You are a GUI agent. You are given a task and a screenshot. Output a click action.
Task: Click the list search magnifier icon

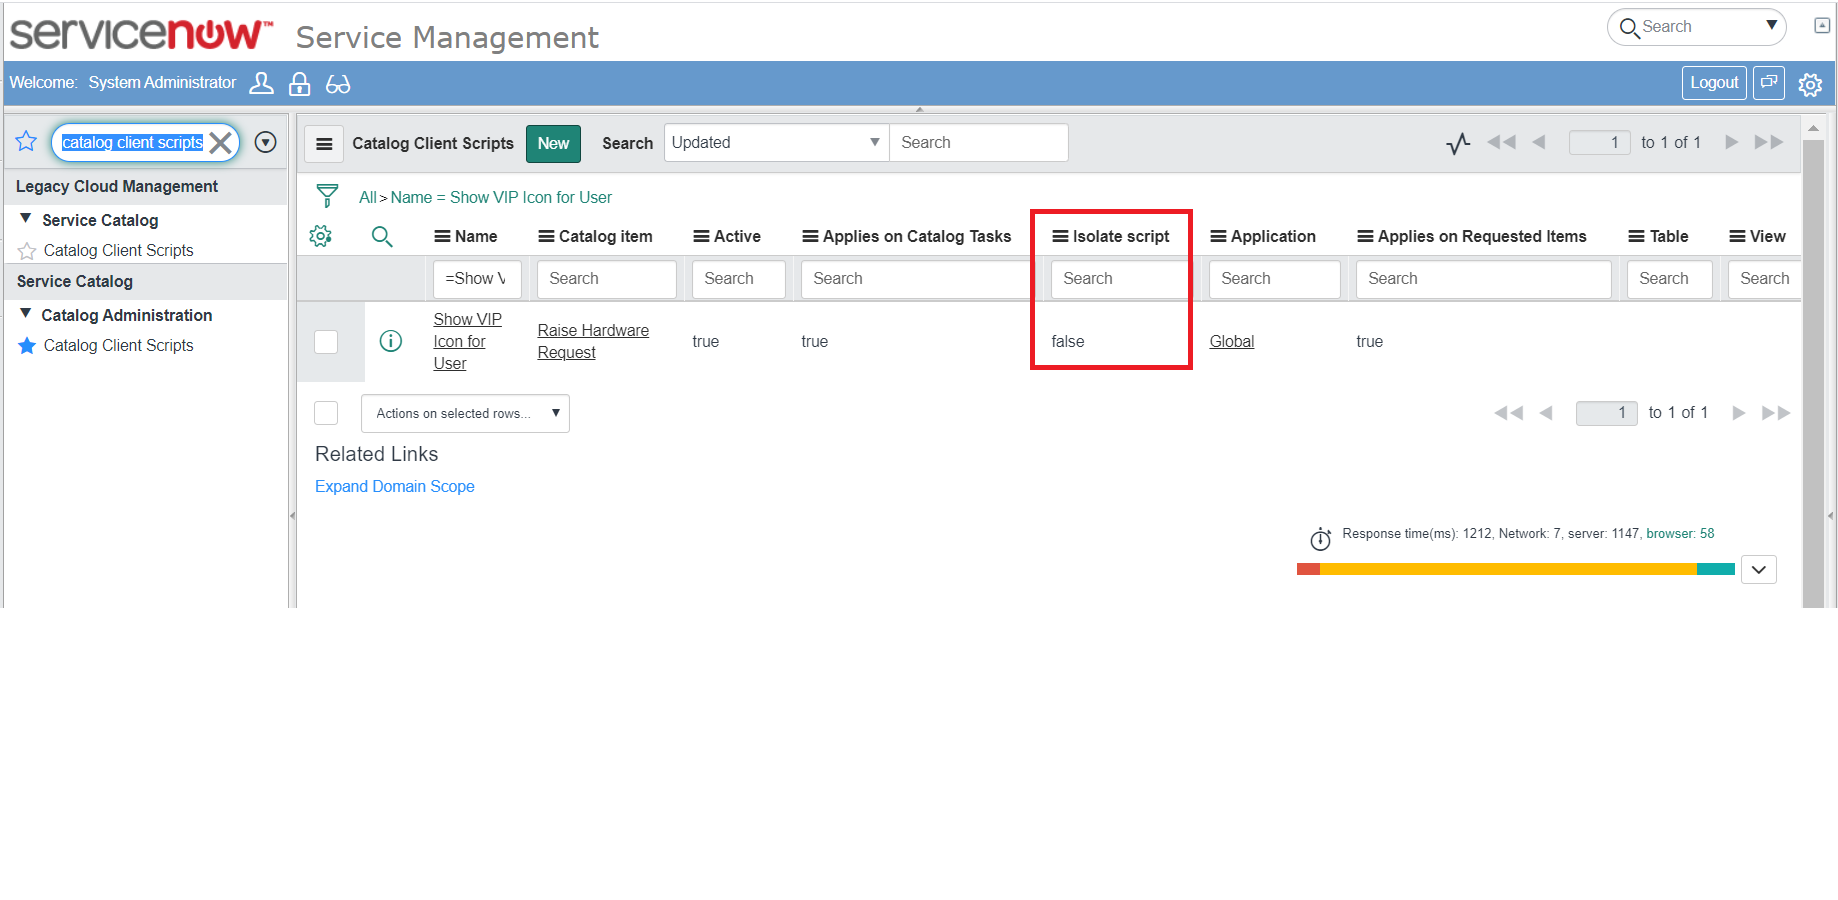point(383,236)
